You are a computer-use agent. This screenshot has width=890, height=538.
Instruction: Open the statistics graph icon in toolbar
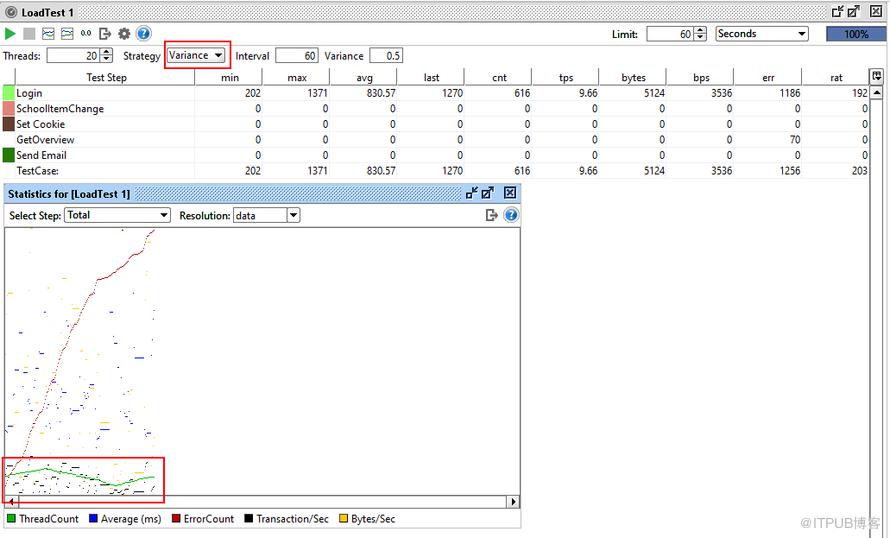tap(48, 33)
